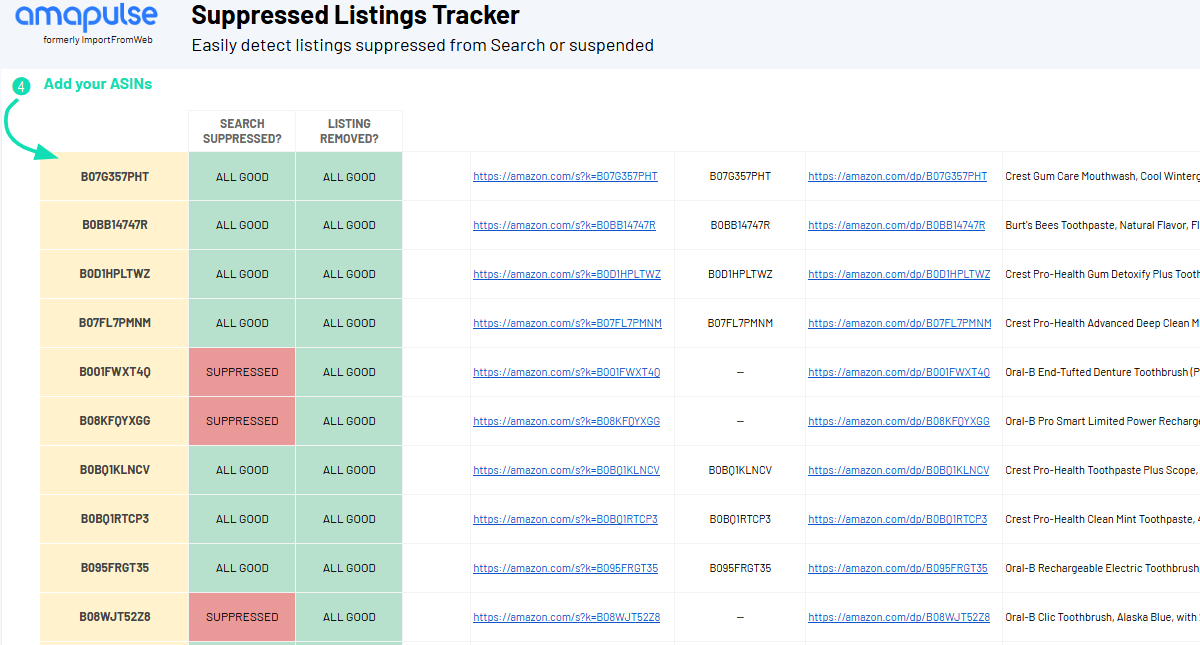Select ASIN cell B07G357PHT in yellow column
The height and width of the screenshot is (645, 1200).
(x=114, y=177)
